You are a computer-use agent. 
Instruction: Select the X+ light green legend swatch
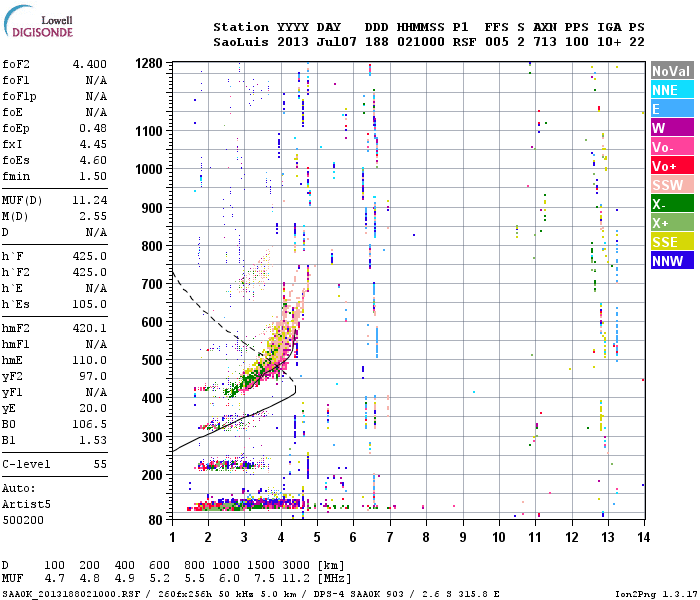coord(672,223)
